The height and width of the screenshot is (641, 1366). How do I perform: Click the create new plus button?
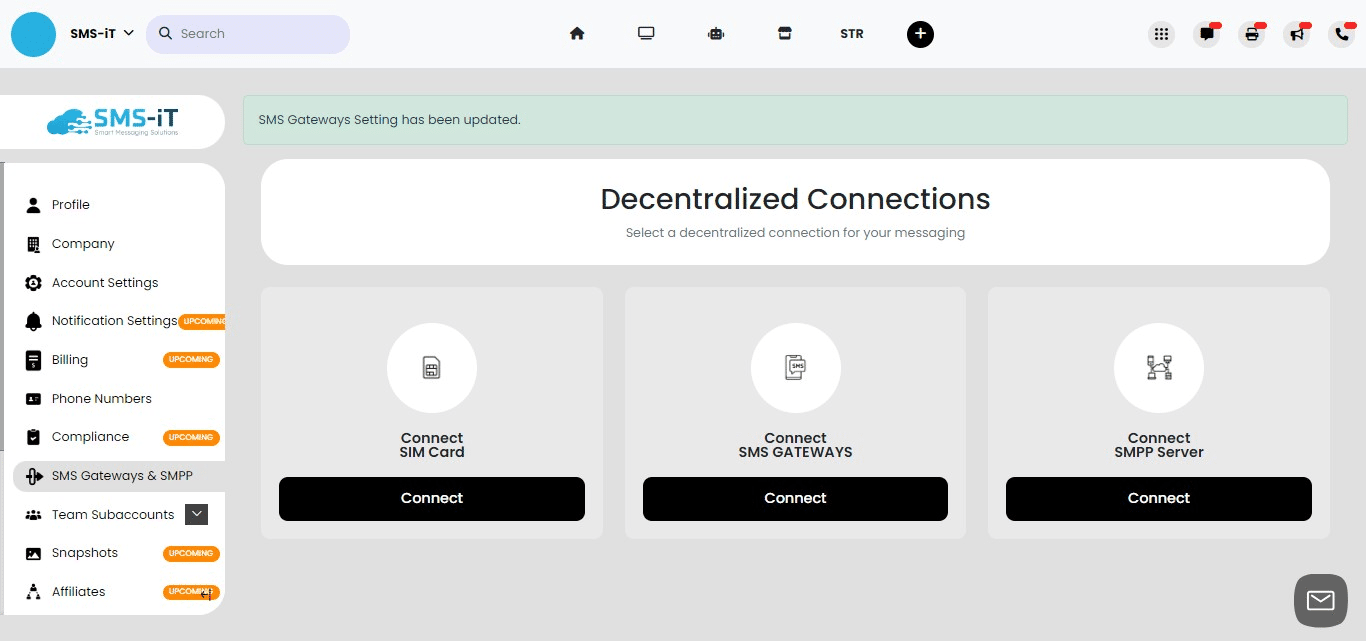920,34
